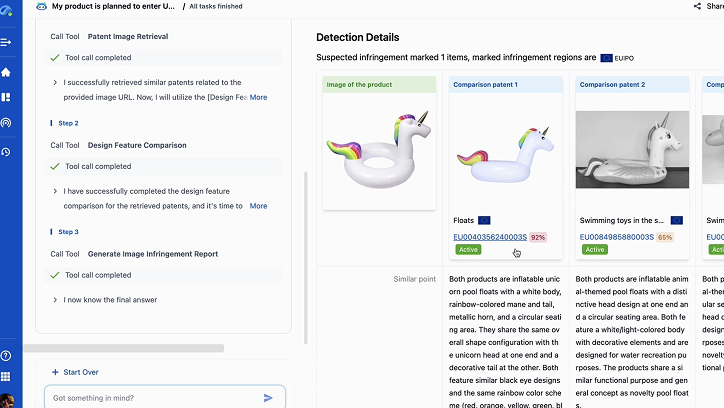The width and height of the screenshot is (724, 408).
Task: Click the app logo in the sidebar
Action: tap(6, 11)
